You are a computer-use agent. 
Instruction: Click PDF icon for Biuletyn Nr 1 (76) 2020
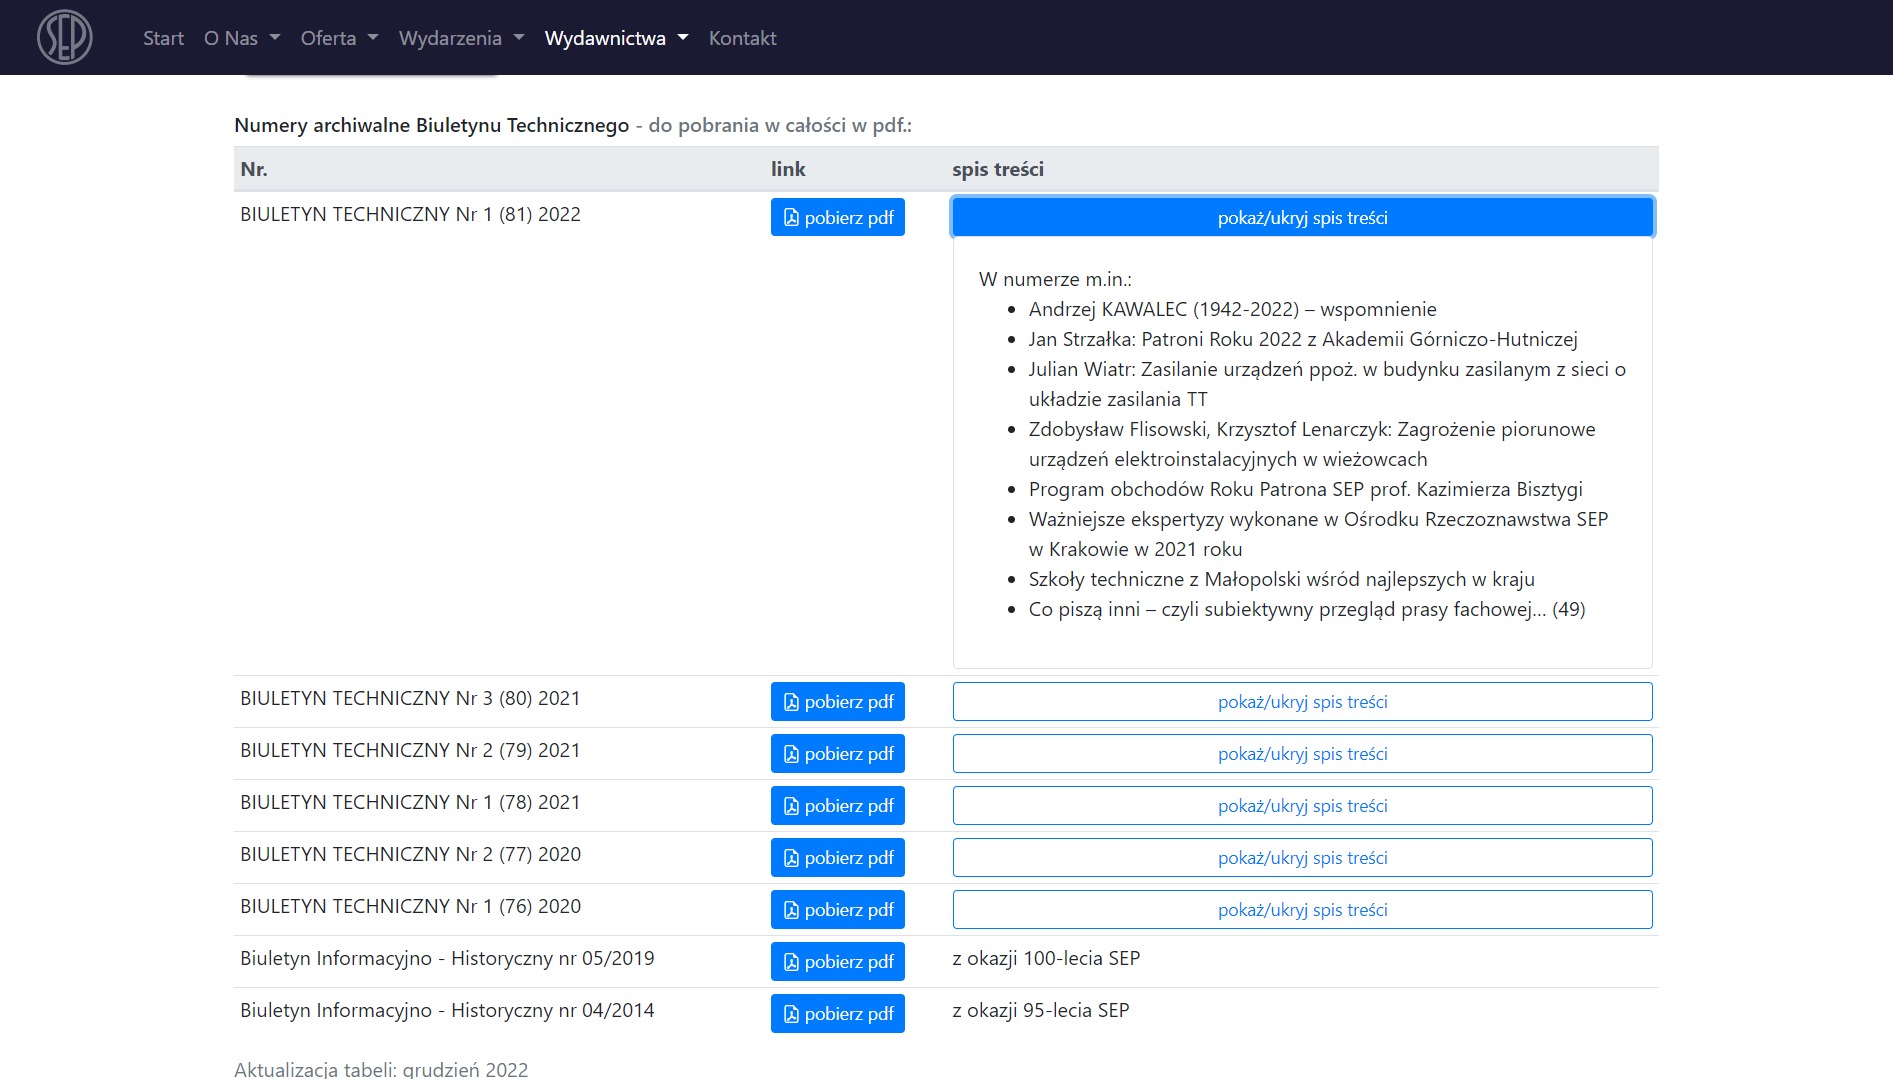pyautogui.click(x=791, y=910)
